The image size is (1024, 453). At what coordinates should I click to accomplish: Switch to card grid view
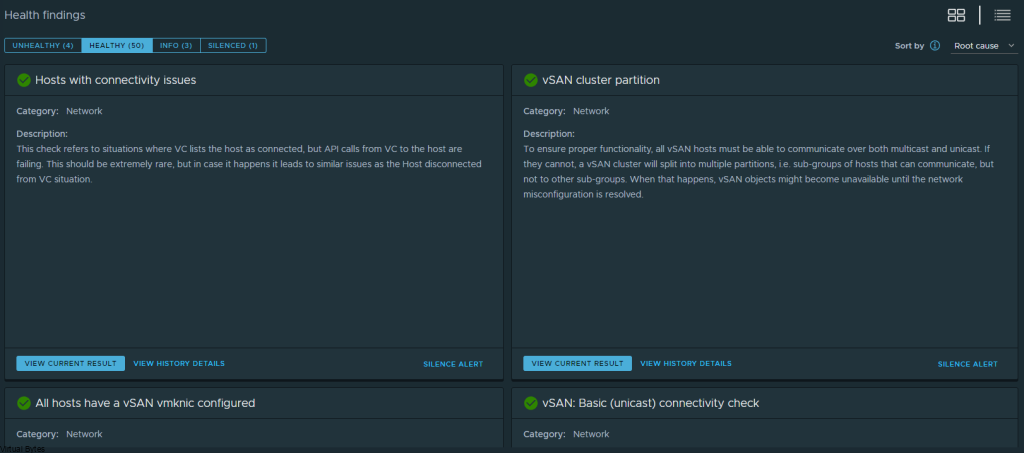click(x=956, y=15)
